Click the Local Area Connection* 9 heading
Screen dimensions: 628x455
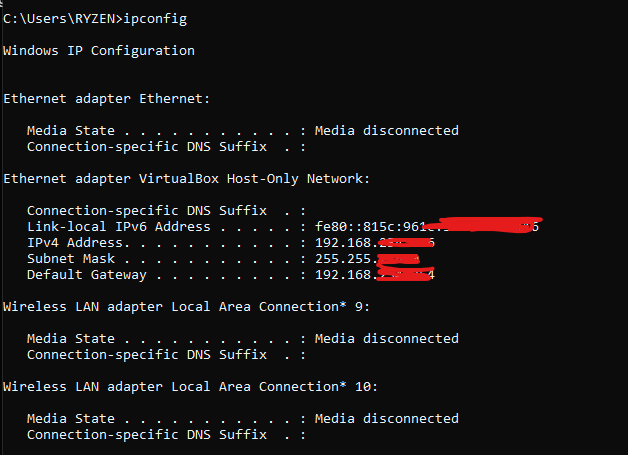click(x=186, y=307)
